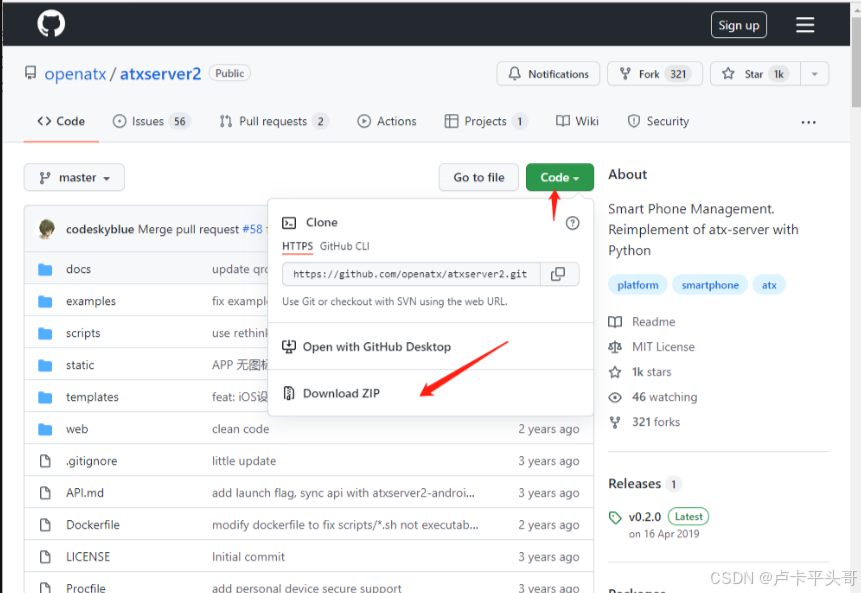Switch to the Code tab

tap(61, 121)
